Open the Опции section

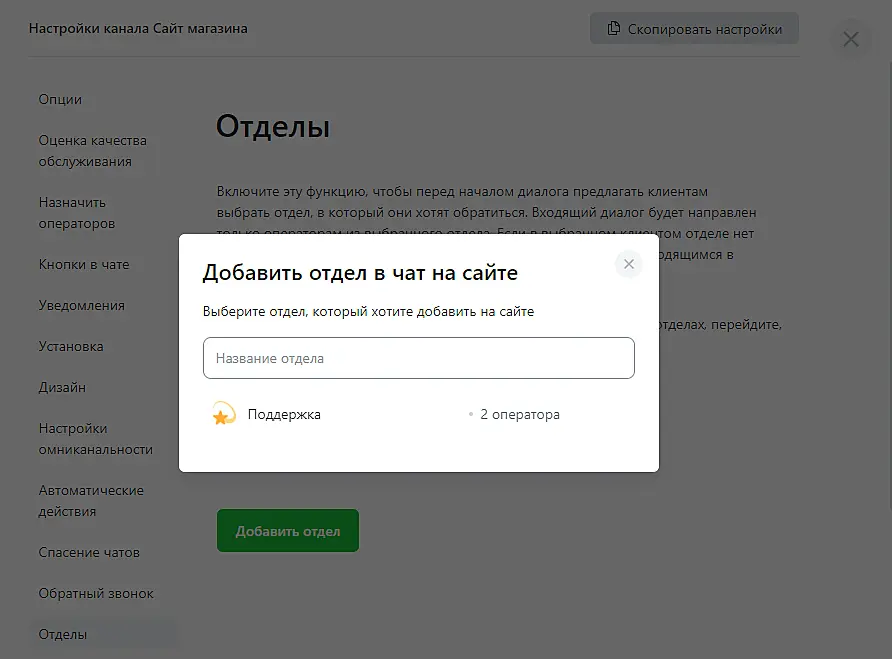pos(60,99)
